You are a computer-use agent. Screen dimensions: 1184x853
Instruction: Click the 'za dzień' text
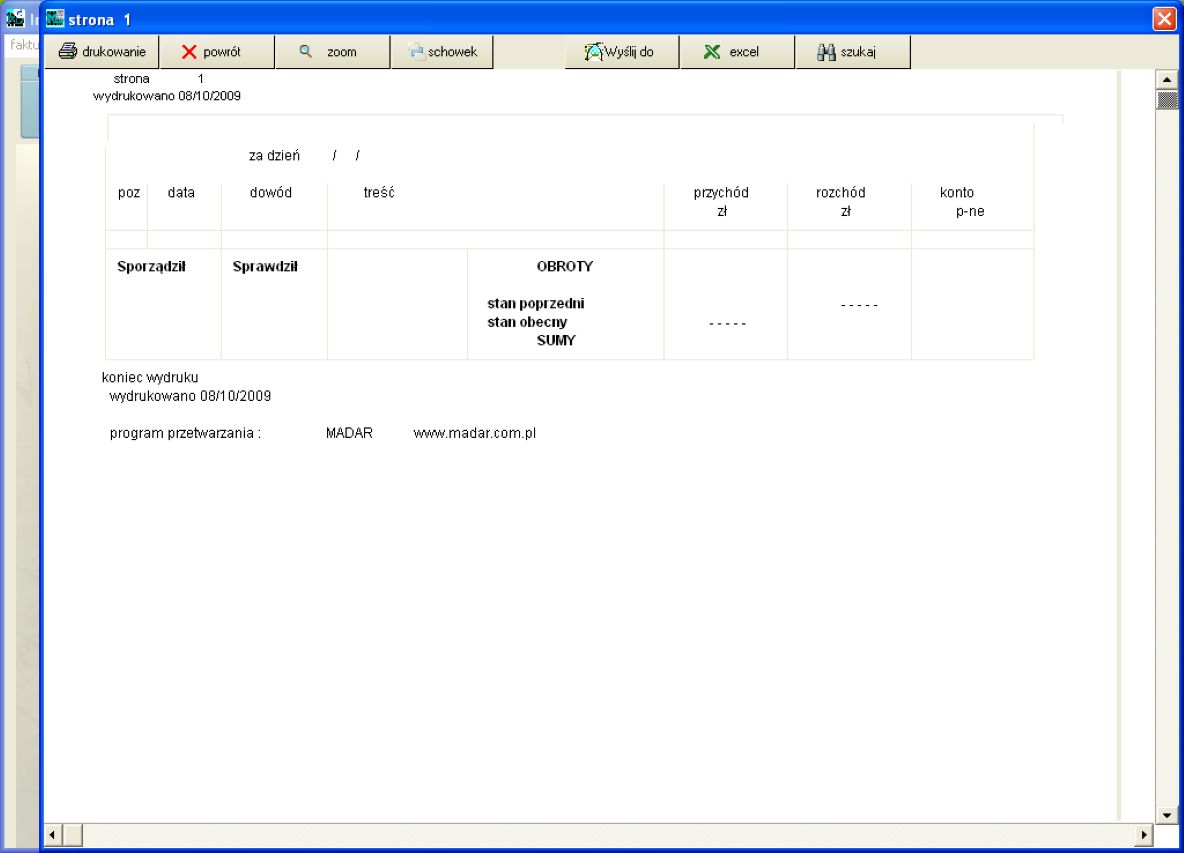point(274,156)
